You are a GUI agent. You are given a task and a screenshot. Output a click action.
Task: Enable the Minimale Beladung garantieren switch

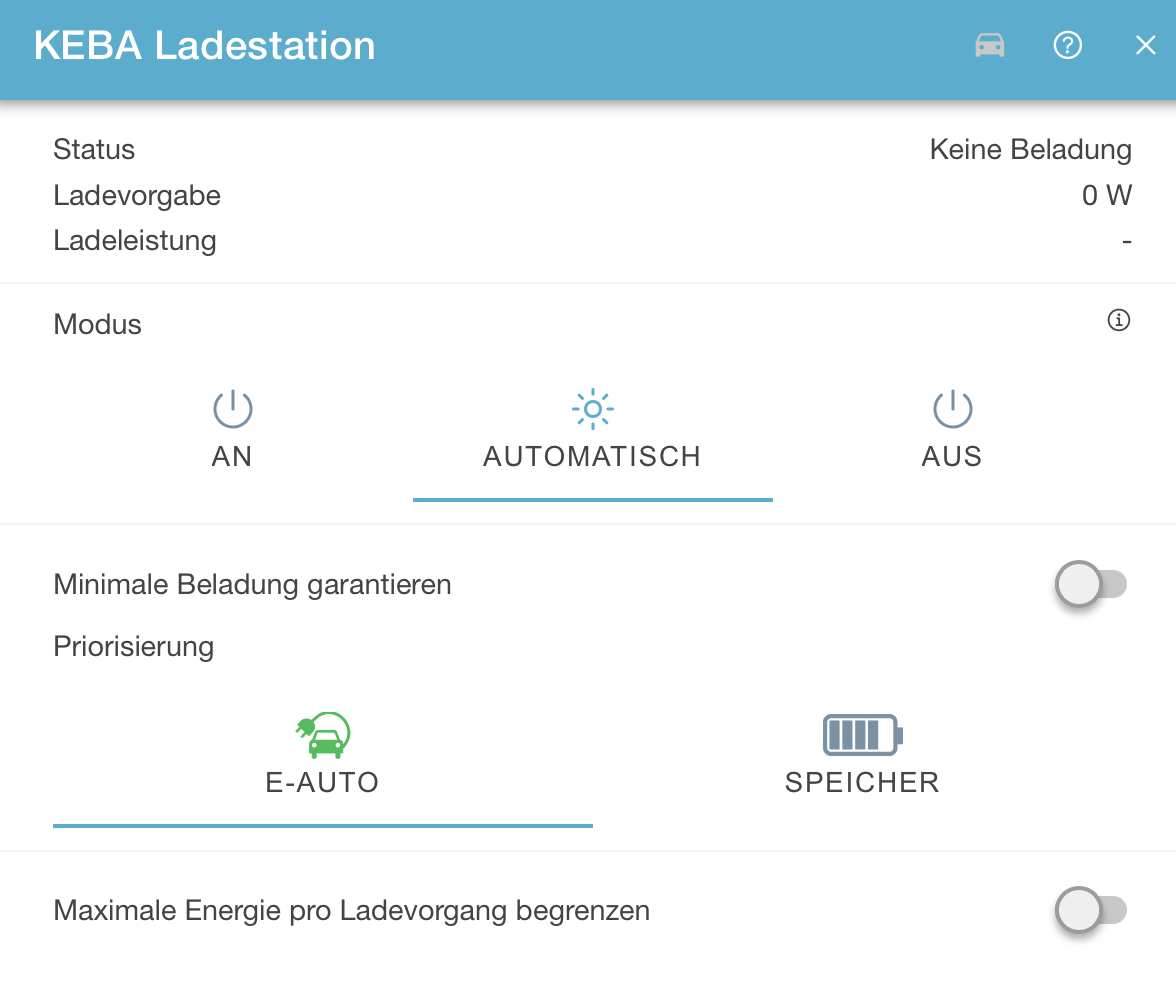tap(1090, 584)
